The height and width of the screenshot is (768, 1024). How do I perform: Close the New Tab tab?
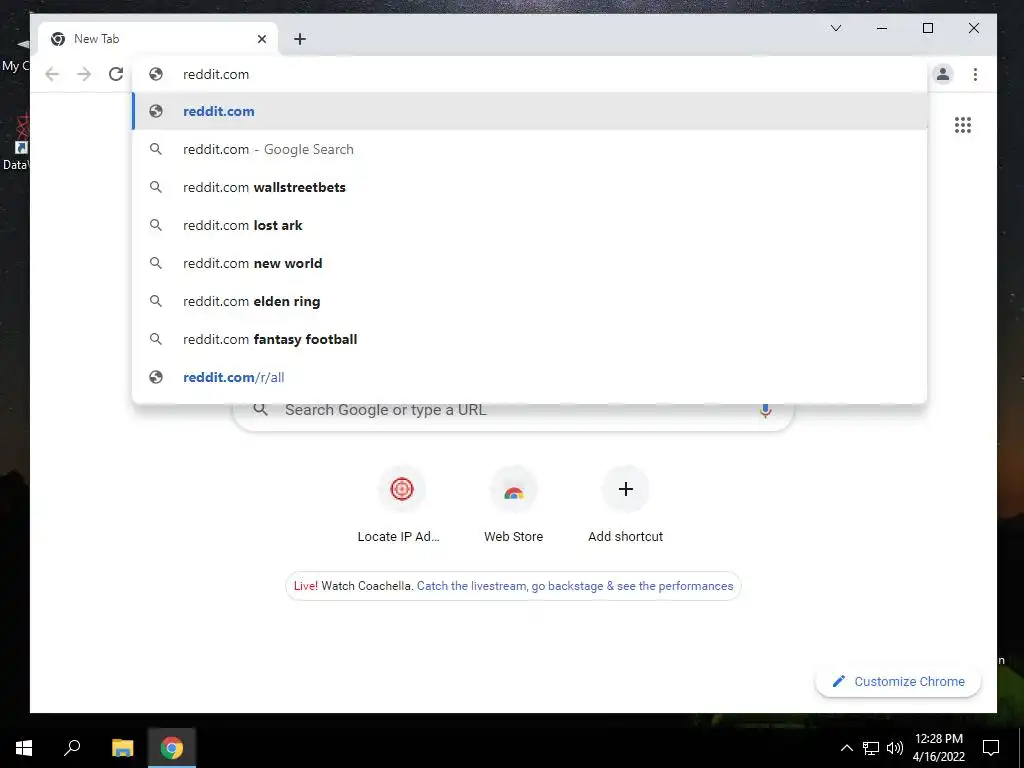point(262,39)
